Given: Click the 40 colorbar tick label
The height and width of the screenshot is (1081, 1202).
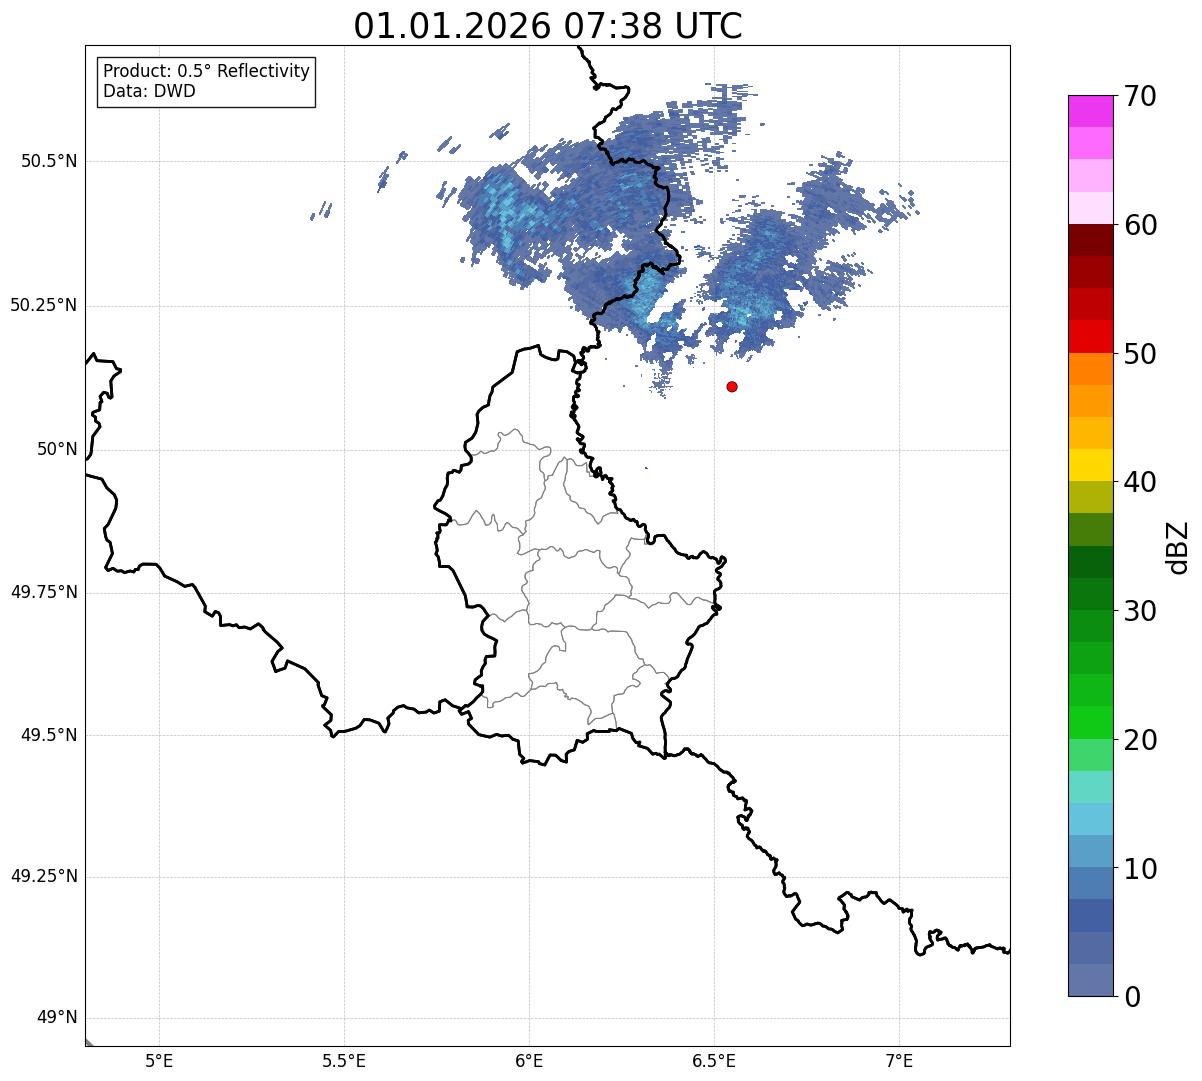Looking at the screenshot, I should 1139,482.
